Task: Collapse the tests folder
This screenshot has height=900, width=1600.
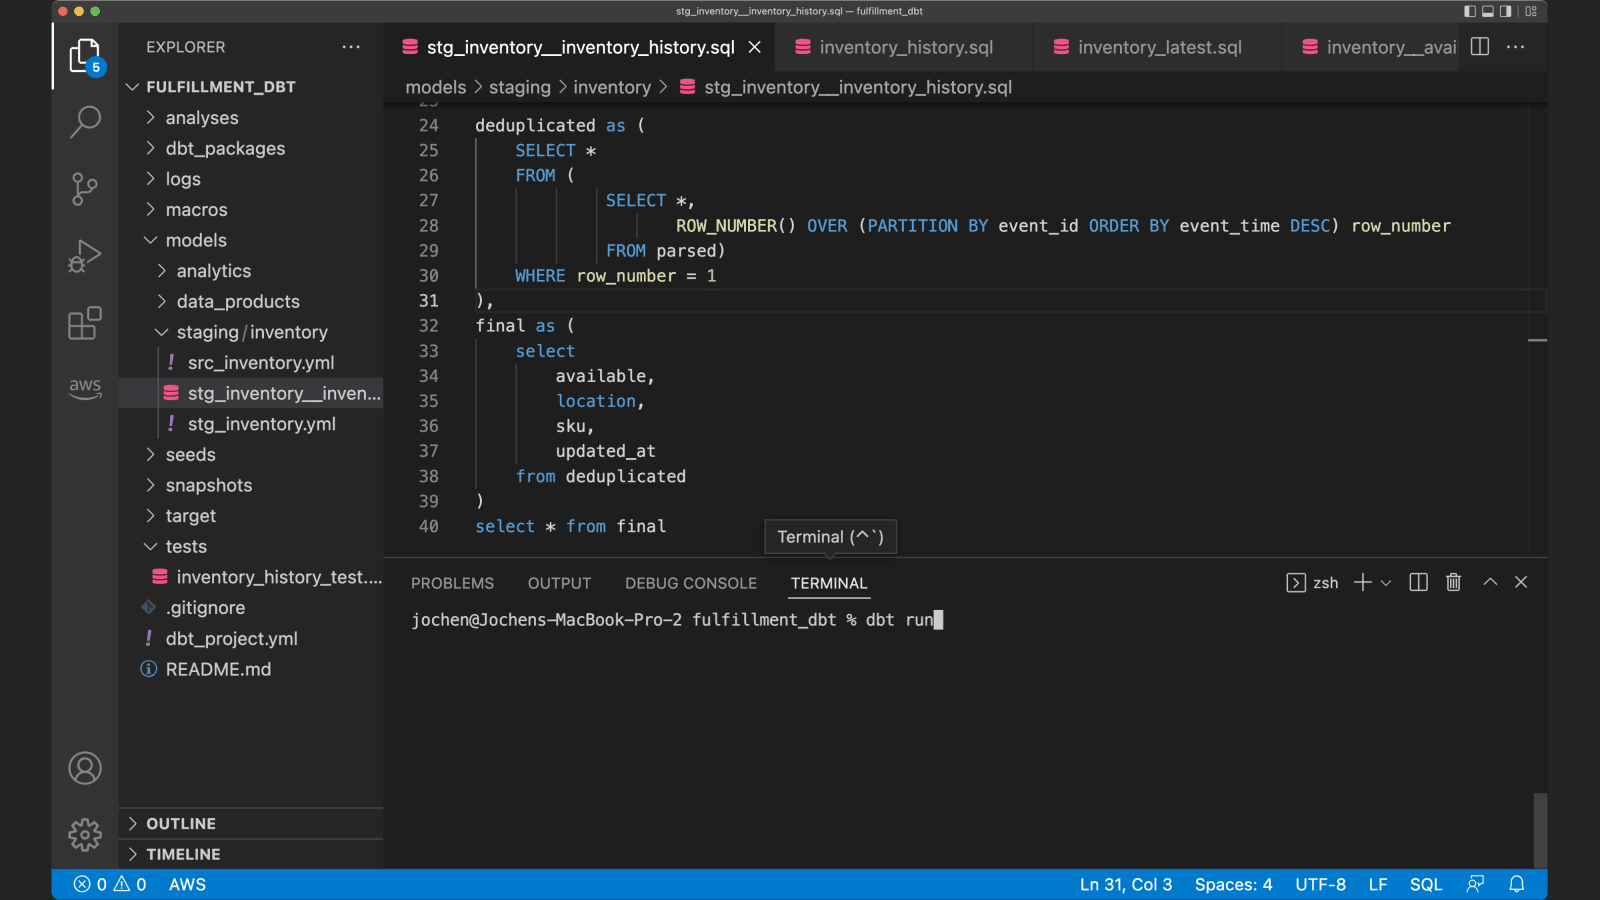Action: point(250,547)
